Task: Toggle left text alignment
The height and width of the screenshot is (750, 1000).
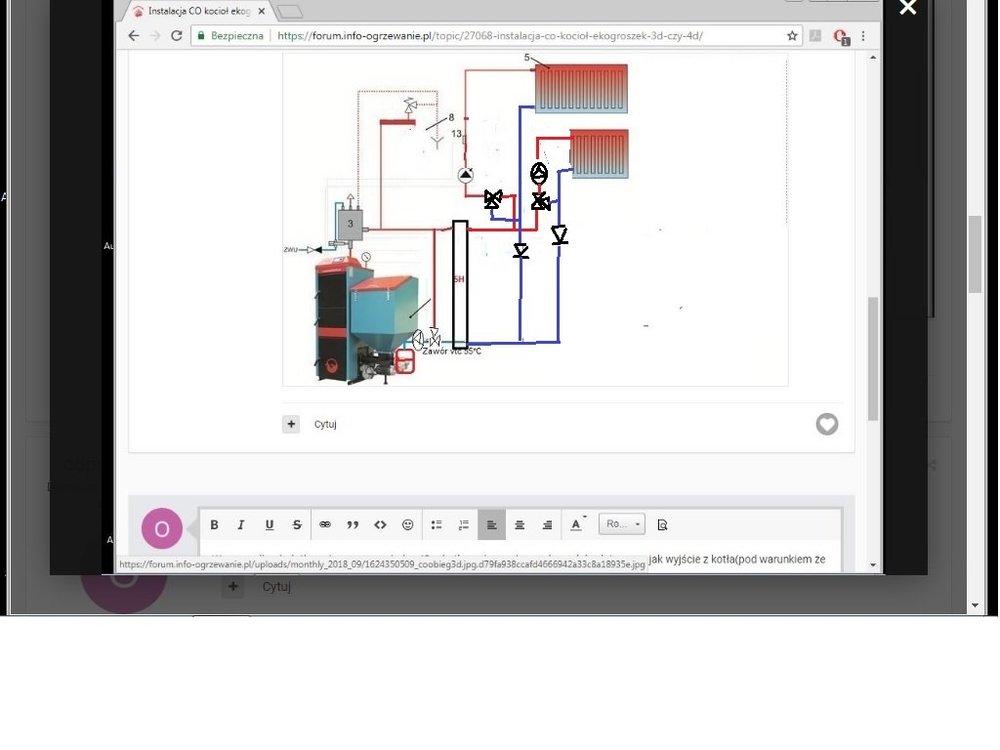Action: click(x=492, y=525)
